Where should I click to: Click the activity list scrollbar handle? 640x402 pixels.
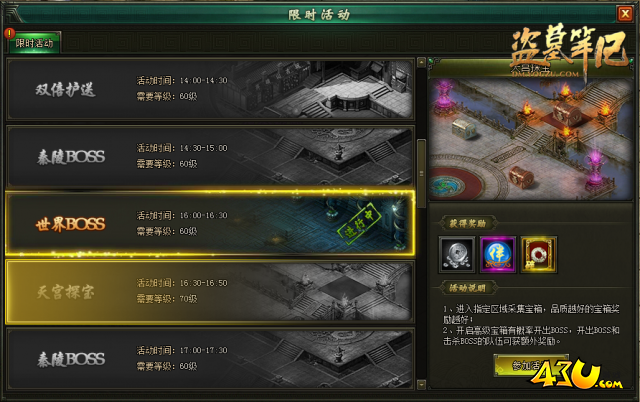(x=422, y=173)
